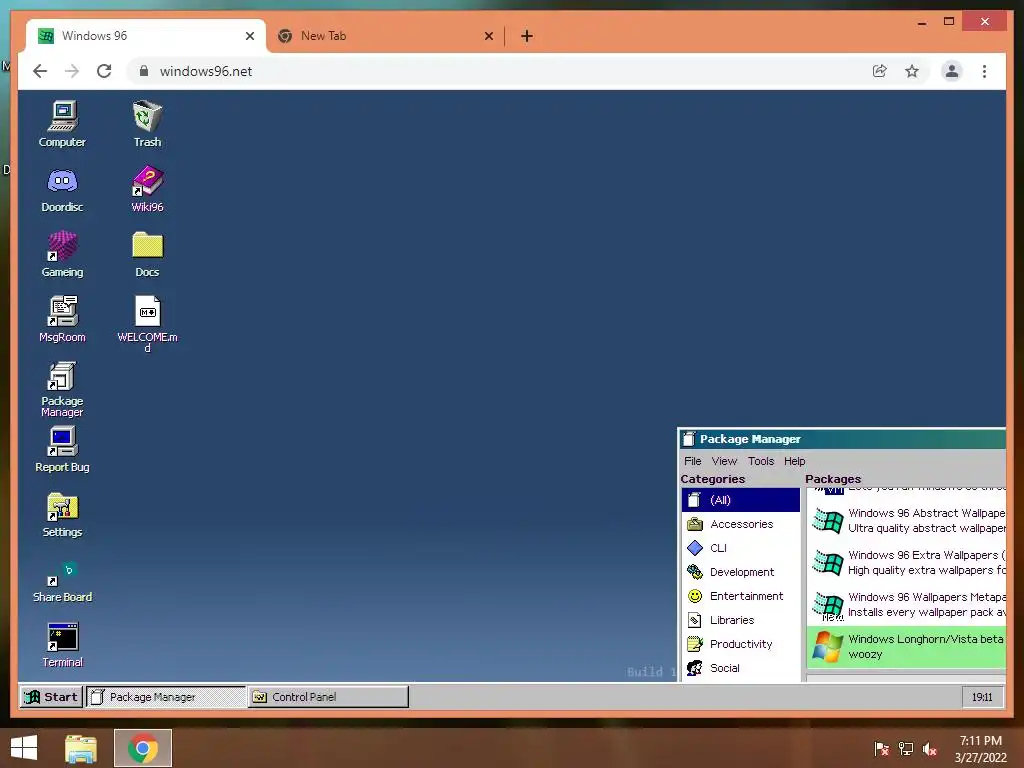
Task: Select Windows 96 Abstract Wallpapers package
Action: tap(906, 520)
